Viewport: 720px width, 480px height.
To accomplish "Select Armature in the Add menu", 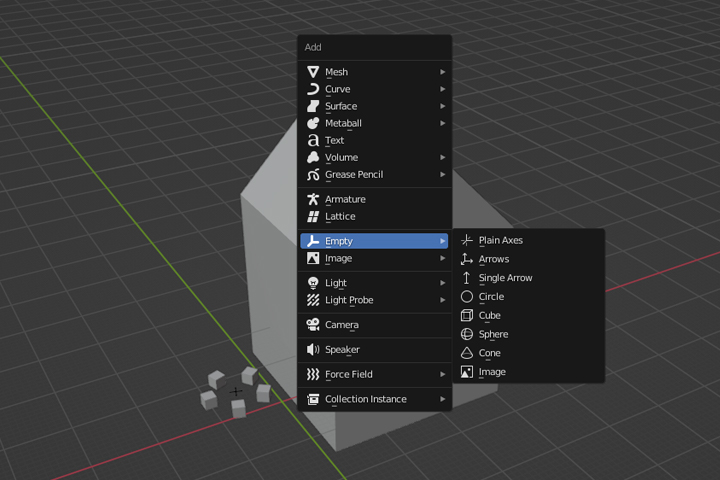I will pyautogui.click(x=374, y=199).
